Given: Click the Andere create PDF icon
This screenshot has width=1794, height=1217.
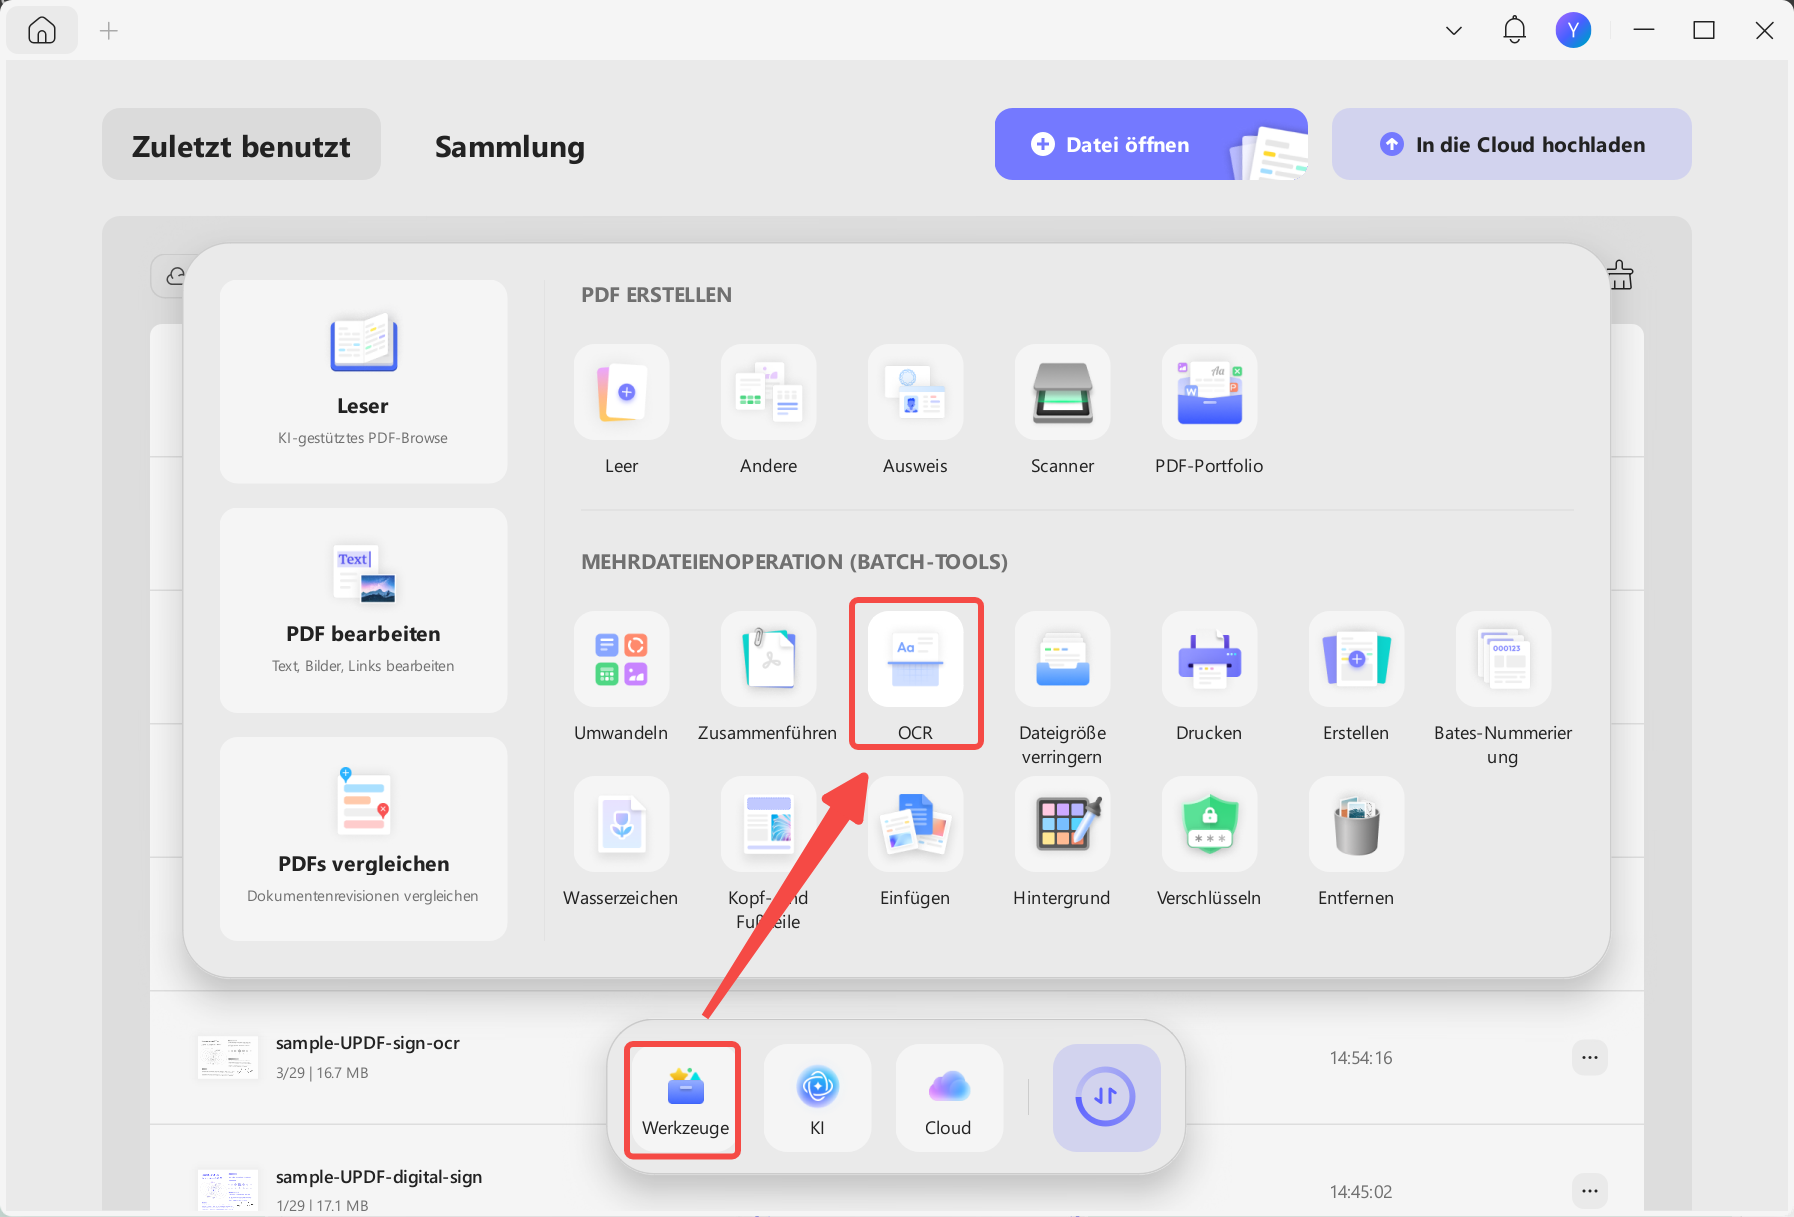Looking at the screenshot, I should [768, 392].
